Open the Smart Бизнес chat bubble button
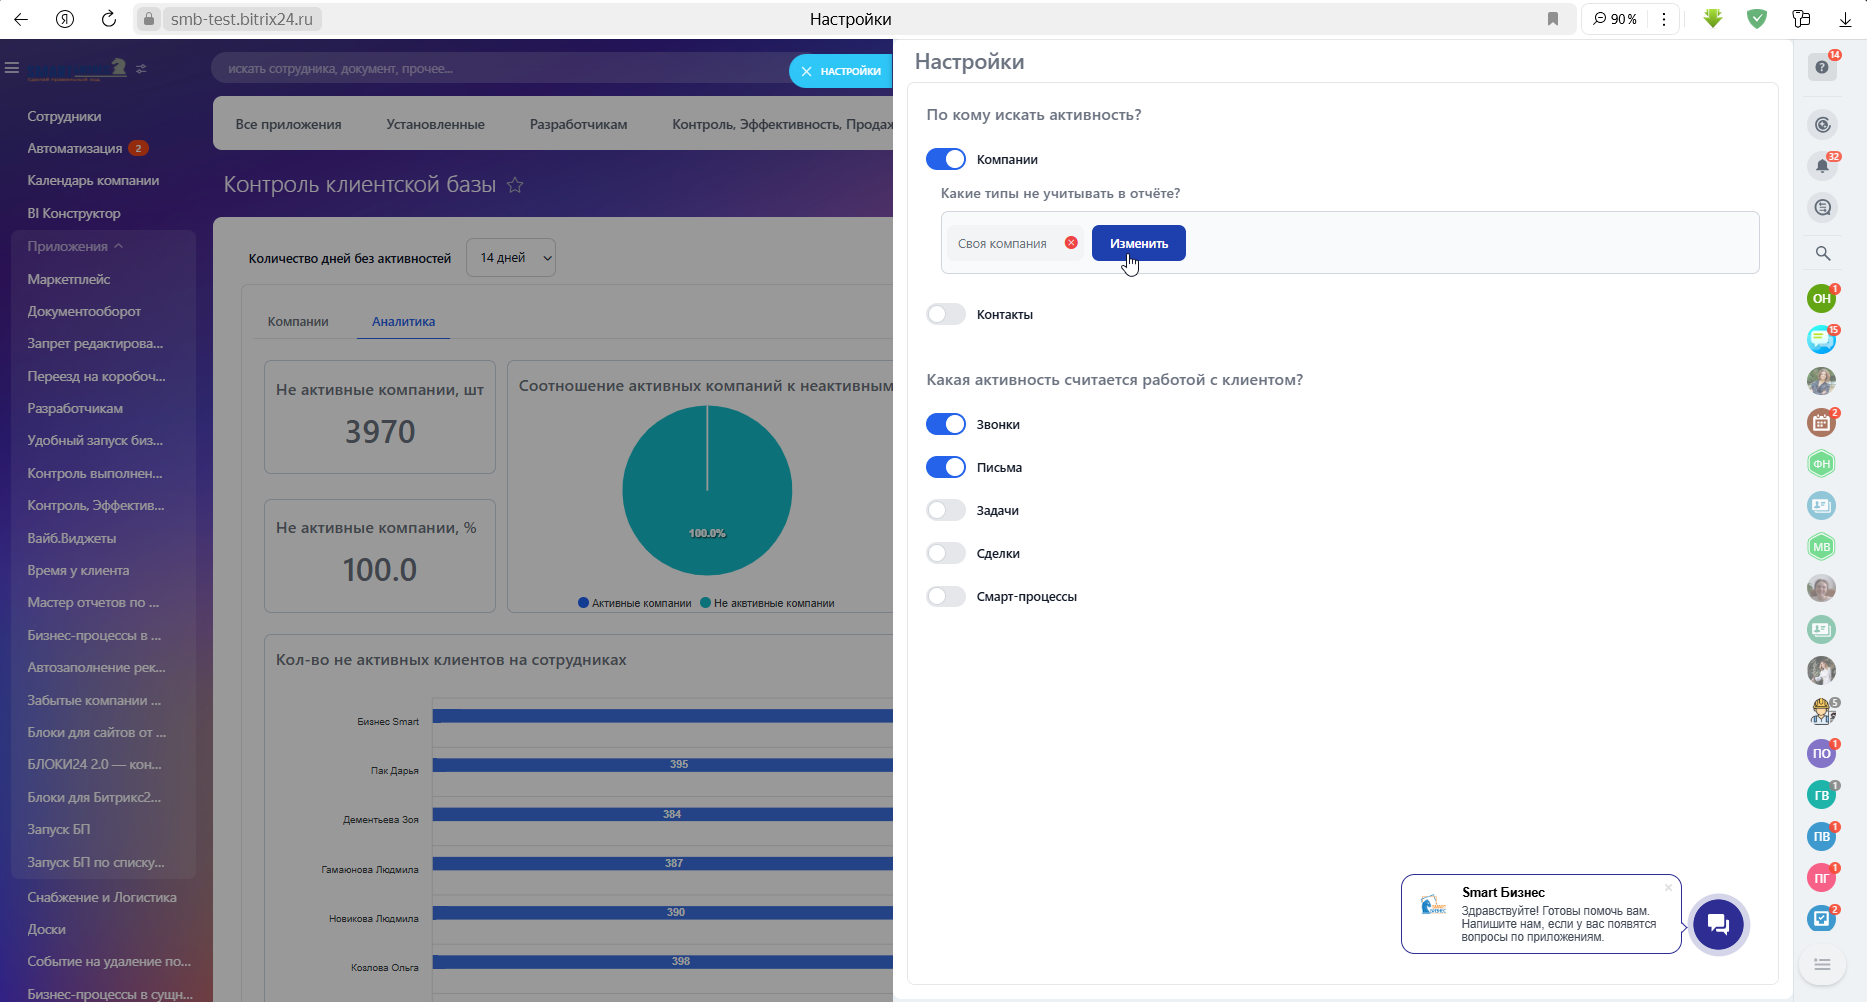 [1718, 924]
